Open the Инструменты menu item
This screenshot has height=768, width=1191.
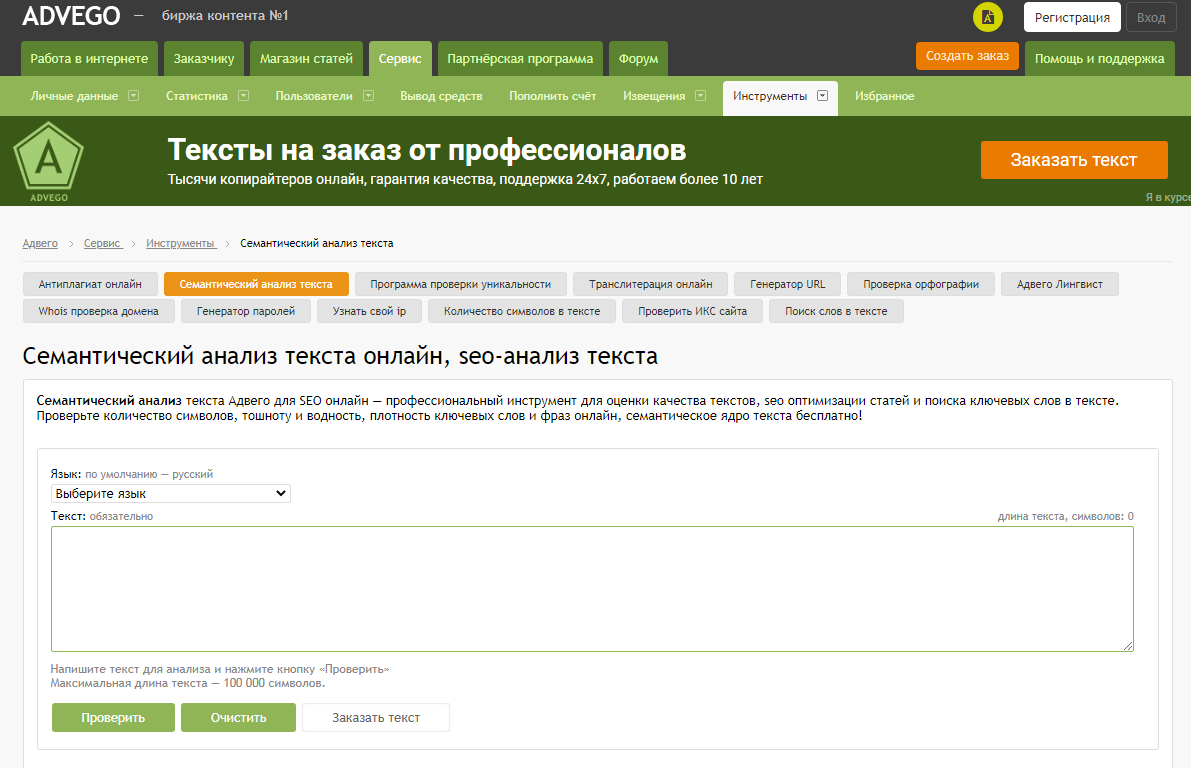[769, 96]
